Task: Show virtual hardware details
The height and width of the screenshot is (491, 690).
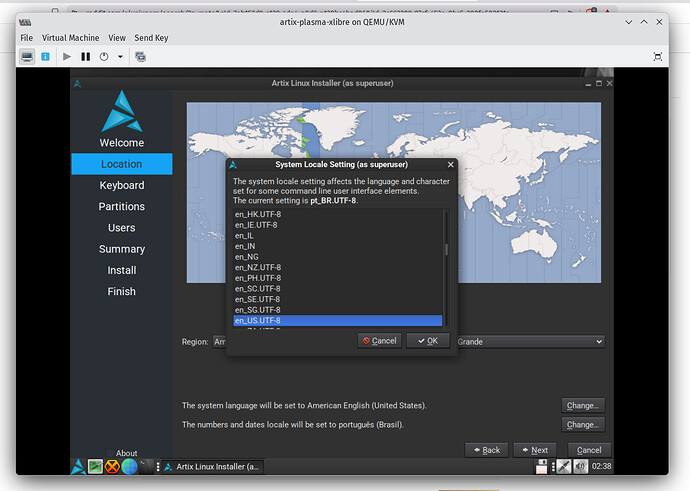Action: pyautogui.click(x=45, y=57)
